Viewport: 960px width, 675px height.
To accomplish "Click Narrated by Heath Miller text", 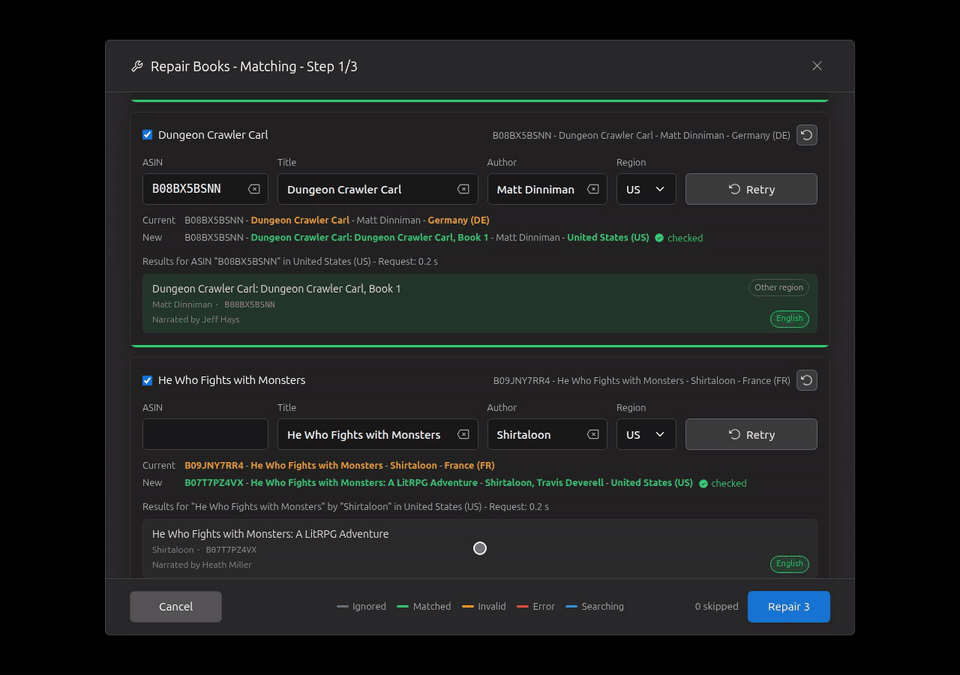I will click(x=202, y=565).
